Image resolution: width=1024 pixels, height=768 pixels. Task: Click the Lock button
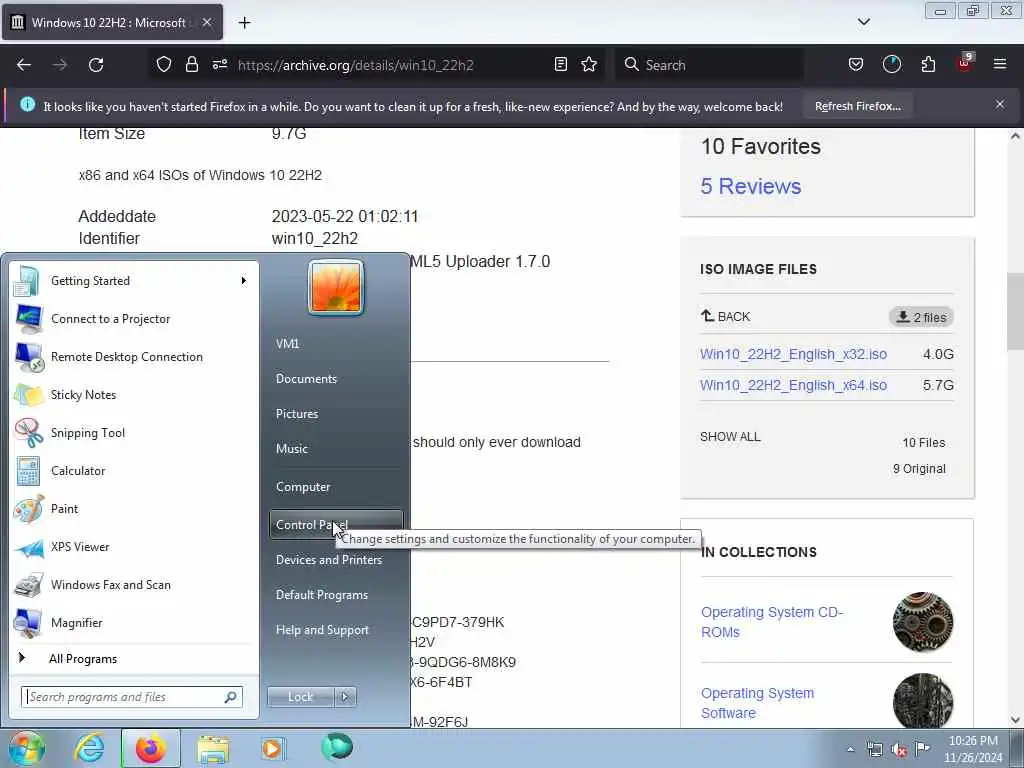click(300, 697)
